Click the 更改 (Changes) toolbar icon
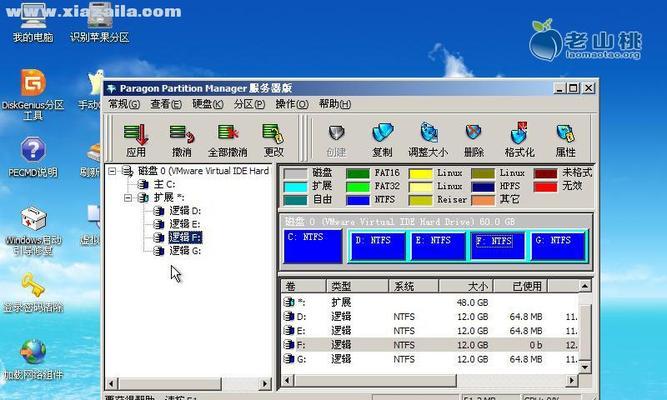 pos(273,140)
